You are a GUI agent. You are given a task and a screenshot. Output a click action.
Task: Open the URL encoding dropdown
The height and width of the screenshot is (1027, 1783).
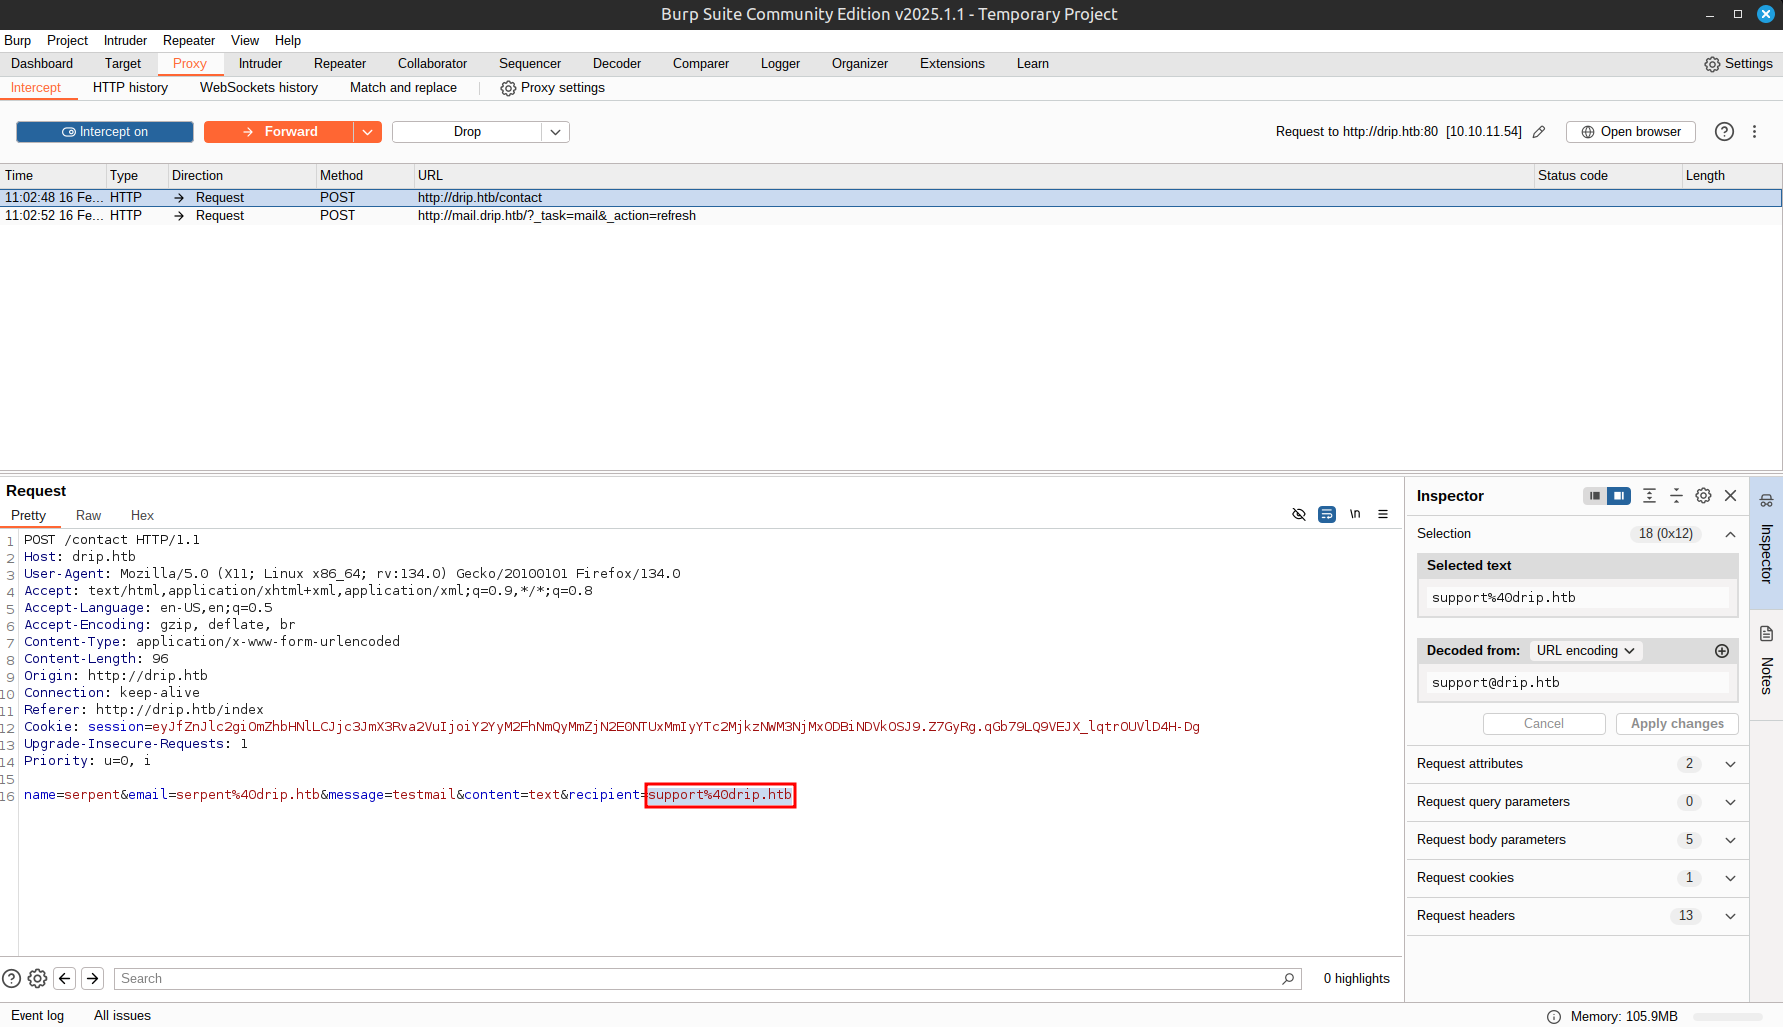tap(1585, 651)
